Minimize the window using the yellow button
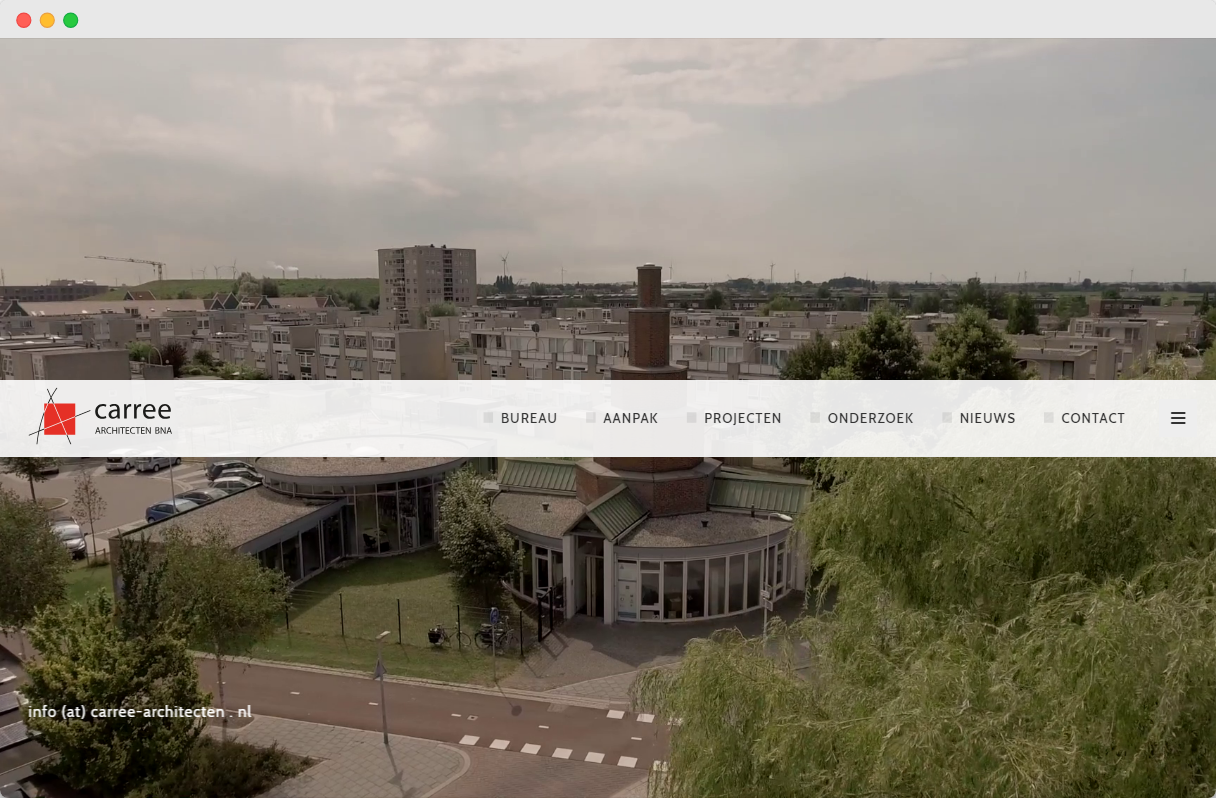The width and height of the screenshot is (1216, 798). tap(47, 20)
